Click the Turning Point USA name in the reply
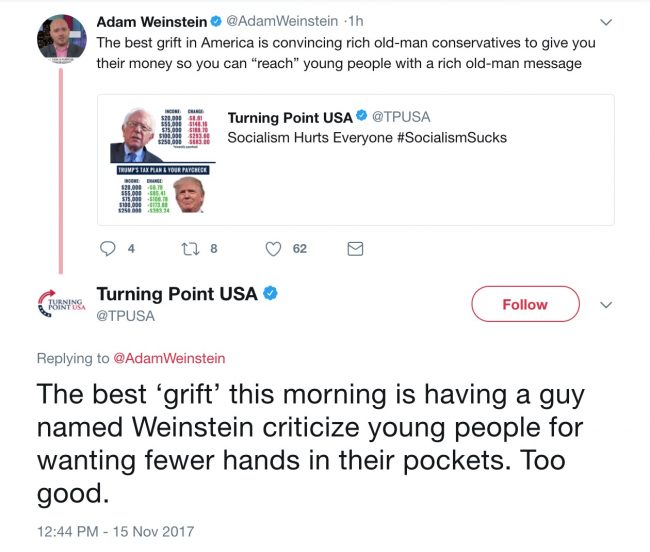 (176, 294)
